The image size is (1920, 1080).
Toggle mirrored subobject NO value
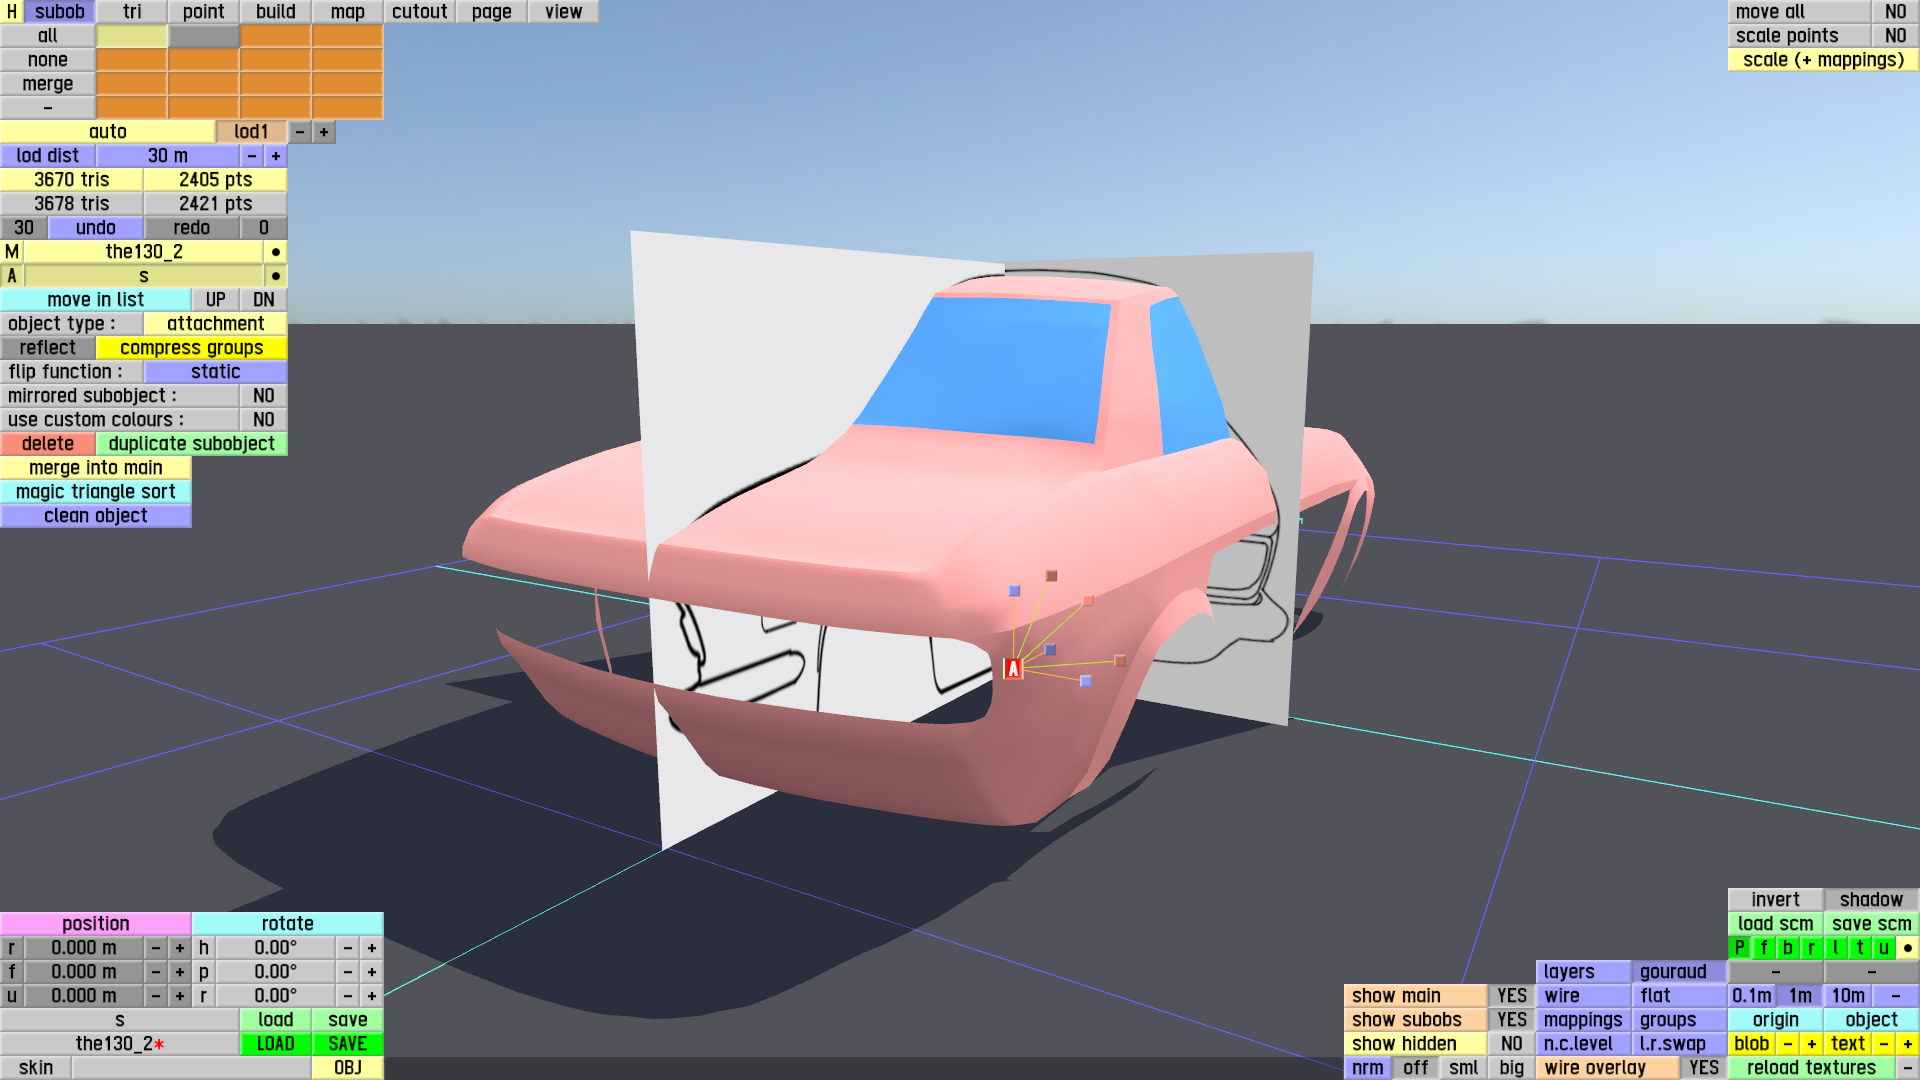pos(263,396)
